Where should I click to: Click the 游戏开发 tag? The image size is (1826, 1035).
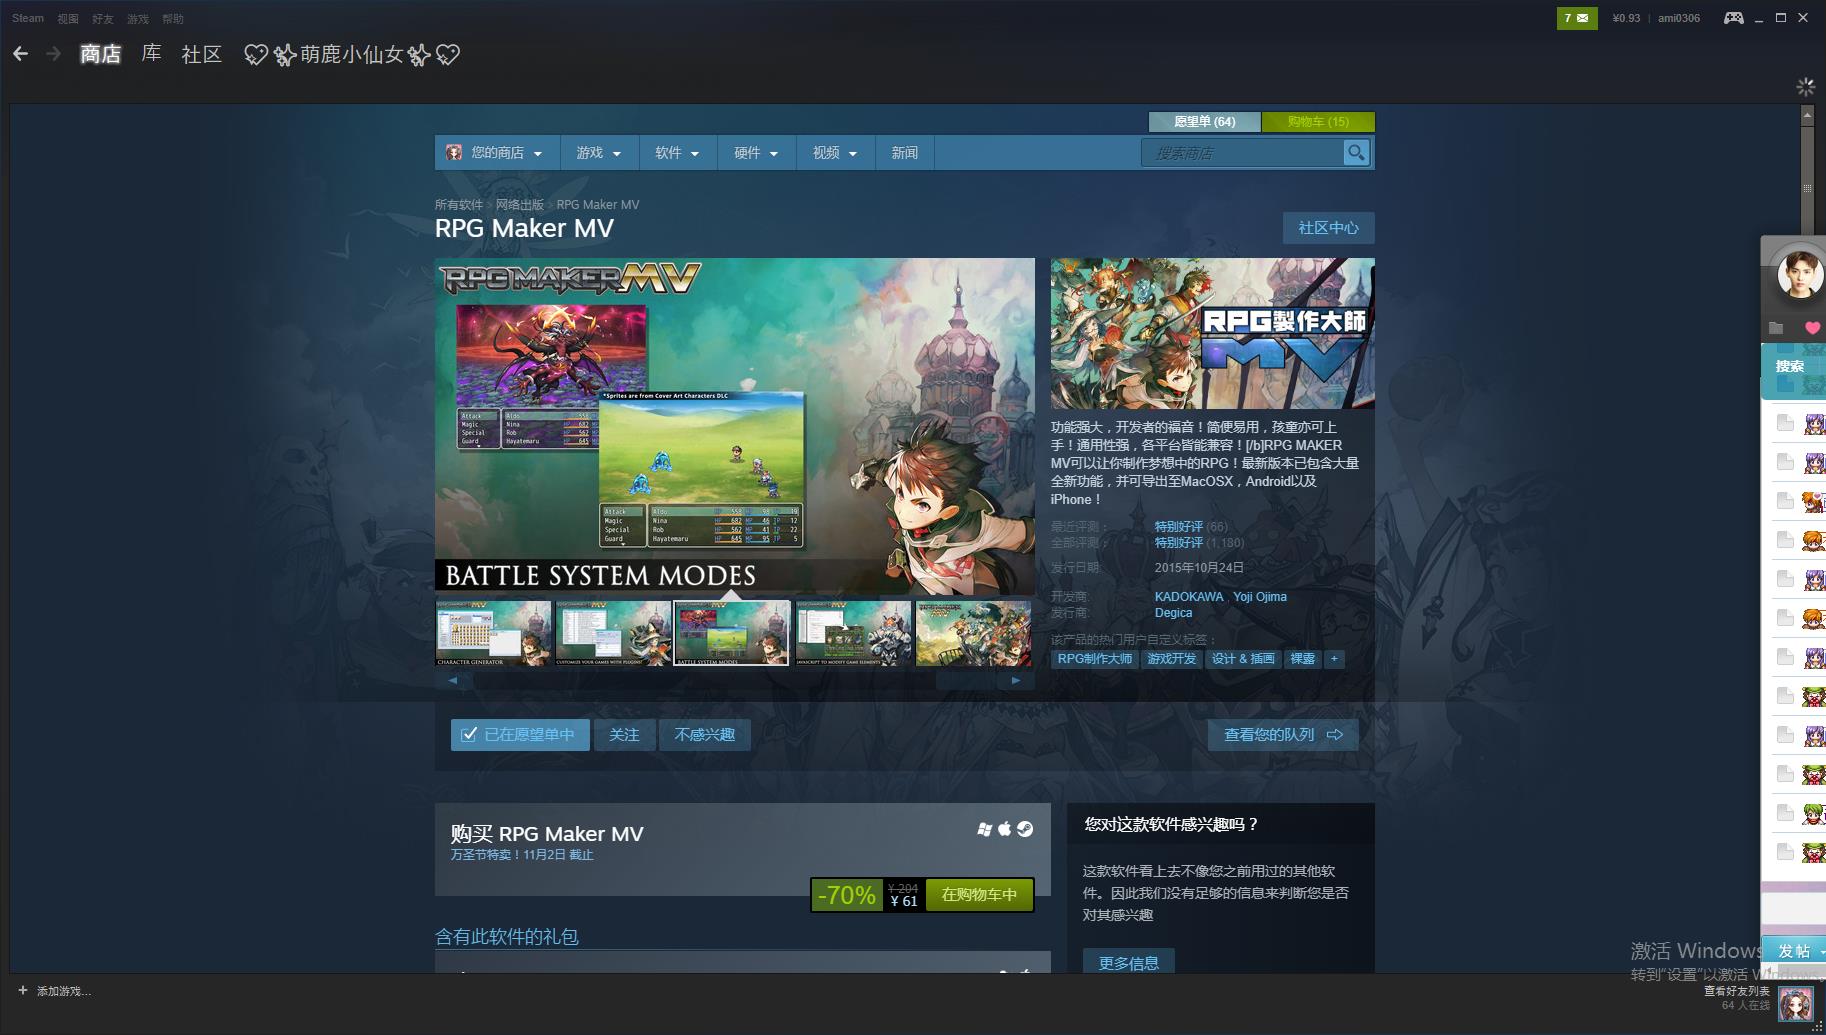[x=1171, y=659]
